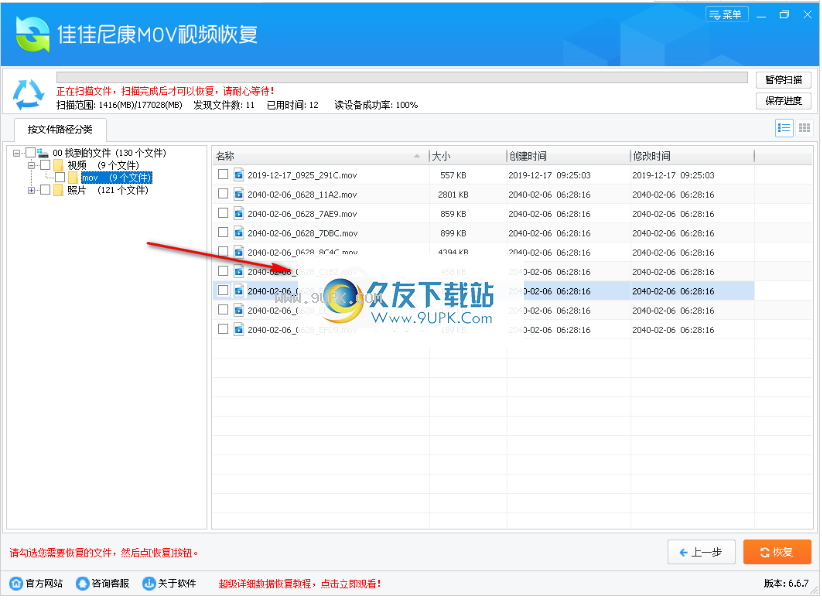
Task: Check the box for 2040-02-06_0628_11A2.mov
Action: 223,194
